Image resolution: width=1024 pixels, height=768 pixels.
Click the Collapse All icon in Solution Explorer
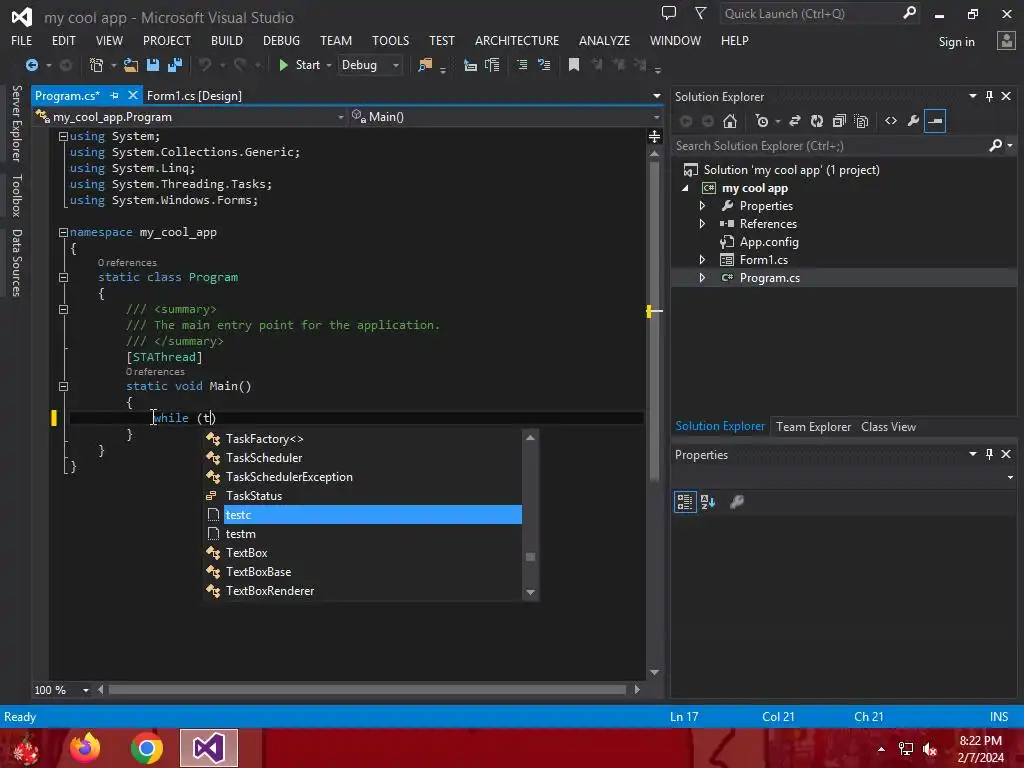(839, 121)
